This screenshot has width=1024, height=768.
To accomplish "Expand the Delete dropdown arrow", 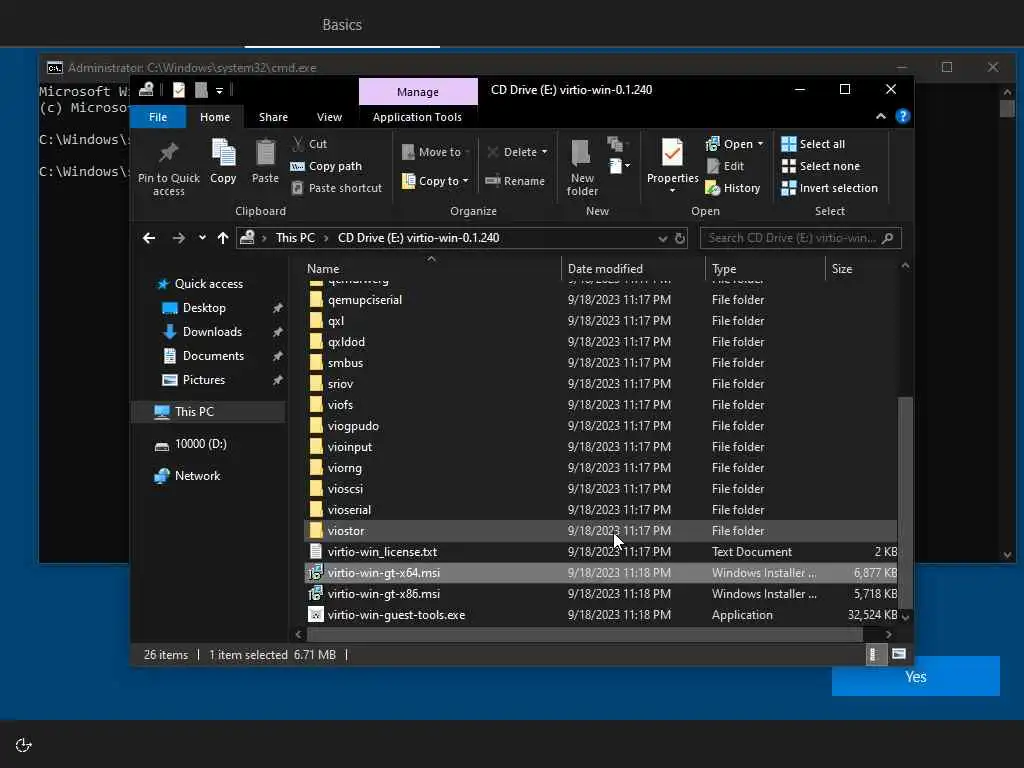I will pyautogui.click(x=544, y=152).
